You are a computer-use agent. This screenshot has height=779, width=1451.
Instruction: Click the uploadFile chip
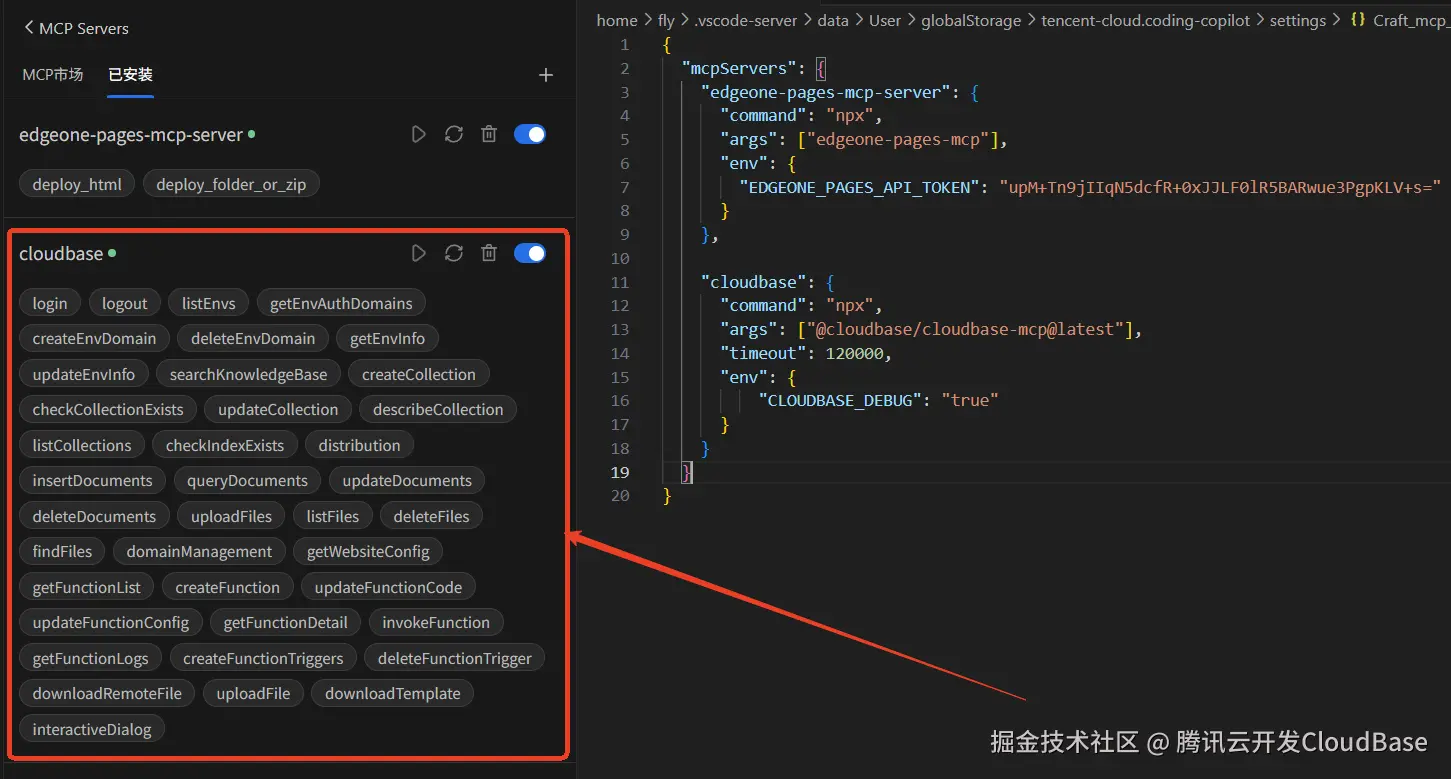coord(253,693)
